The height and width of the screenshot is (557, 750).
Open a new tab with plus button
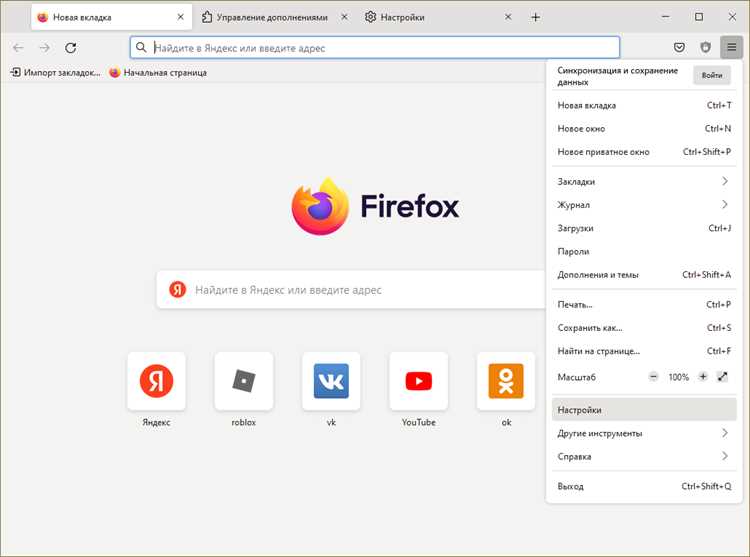click(x=536, y=18)
